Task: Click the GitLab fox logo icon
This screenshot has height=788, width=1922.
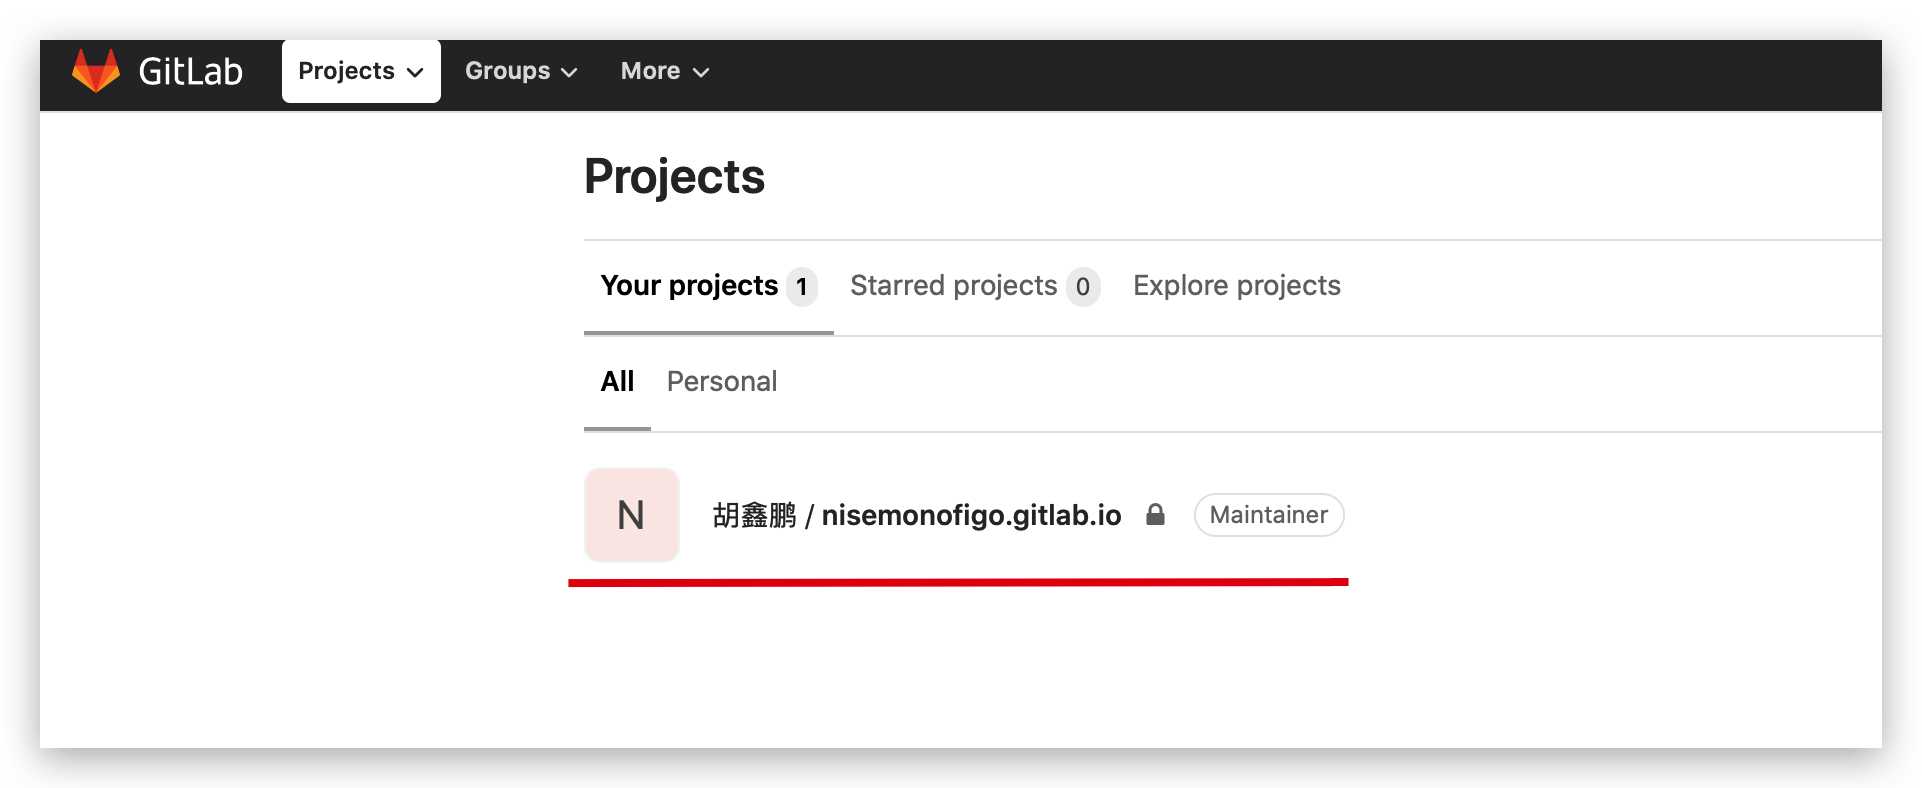Action: [96, 71]
